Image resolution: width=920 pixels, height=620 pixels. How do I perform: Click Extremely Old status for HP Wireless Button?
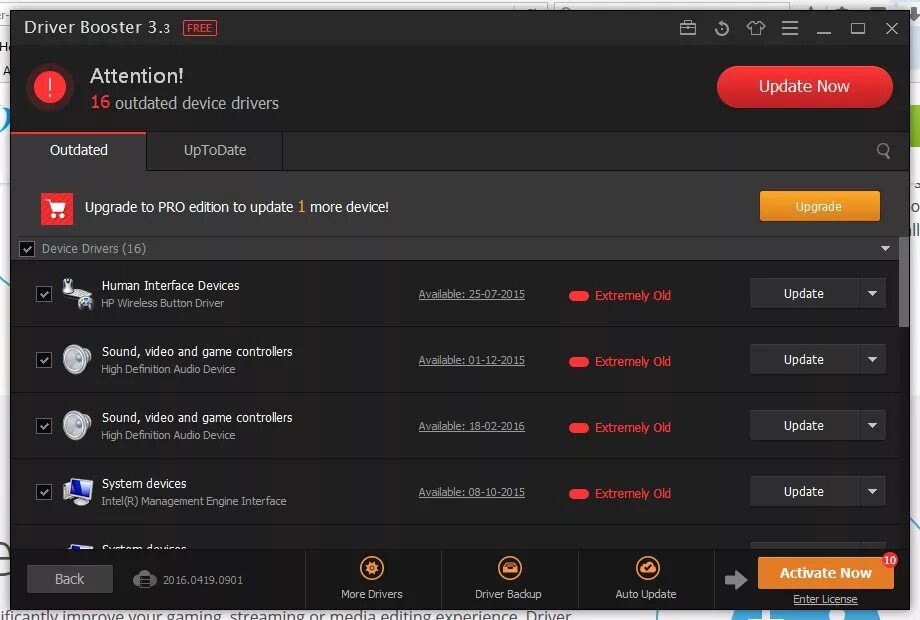pos(620,296)
